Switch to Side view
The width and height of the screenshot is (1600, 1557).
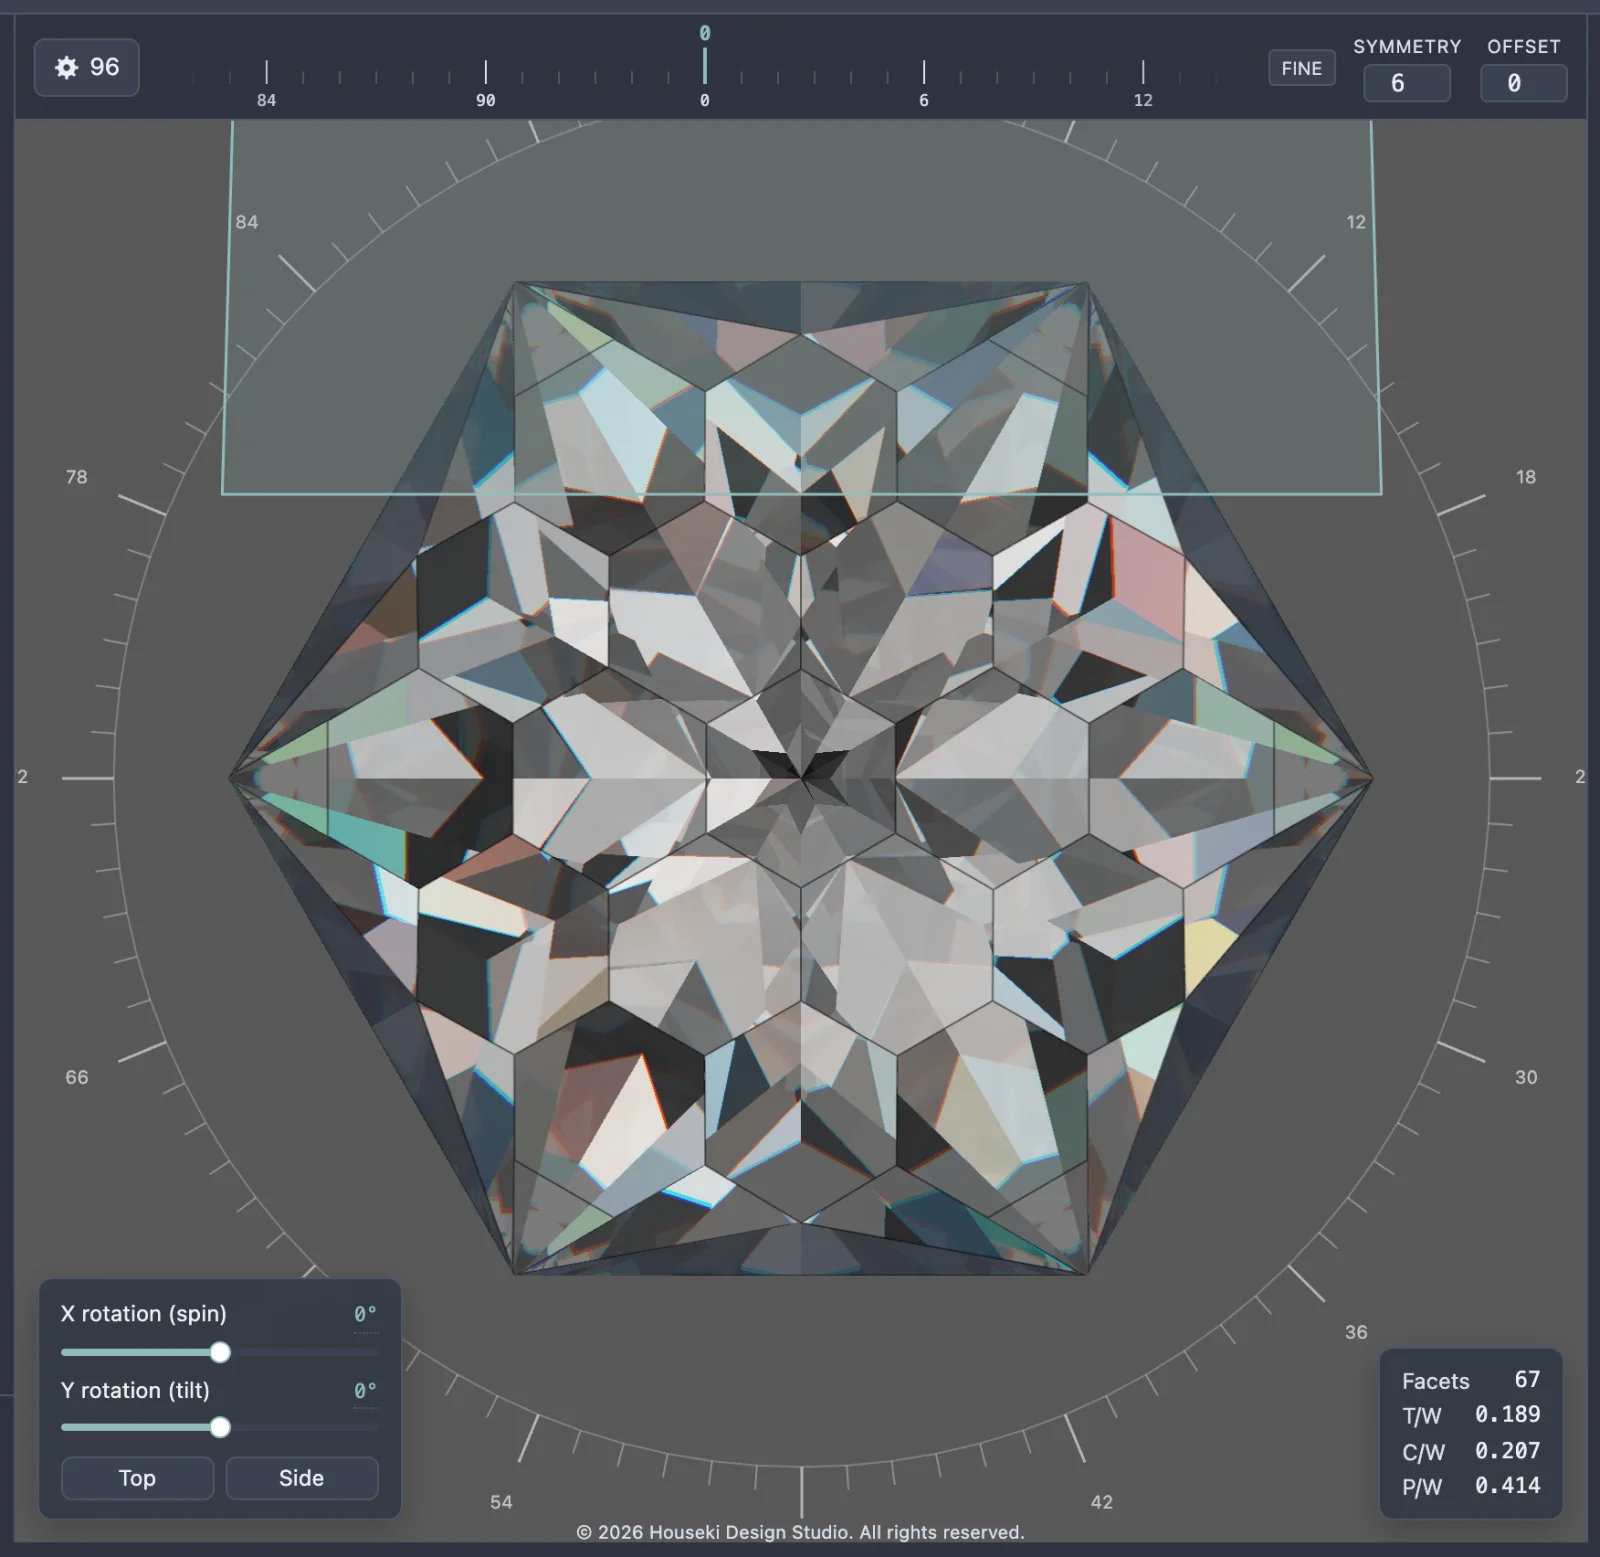click(301, 1478)
